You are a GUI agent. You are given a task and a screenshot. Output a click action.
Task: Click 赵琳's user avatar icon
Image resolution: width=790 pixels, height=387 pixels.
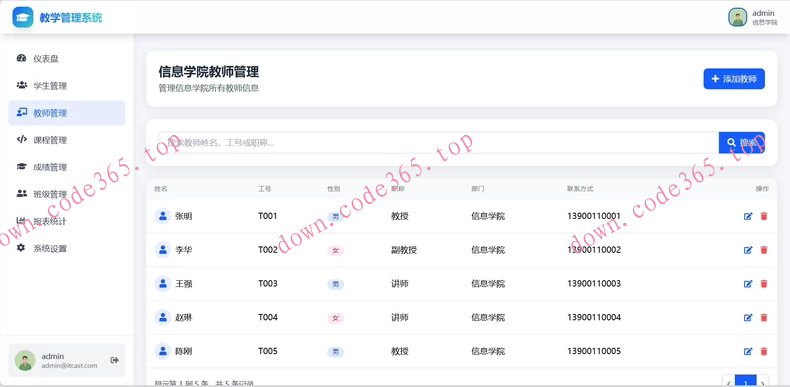(x=163, y=317)
